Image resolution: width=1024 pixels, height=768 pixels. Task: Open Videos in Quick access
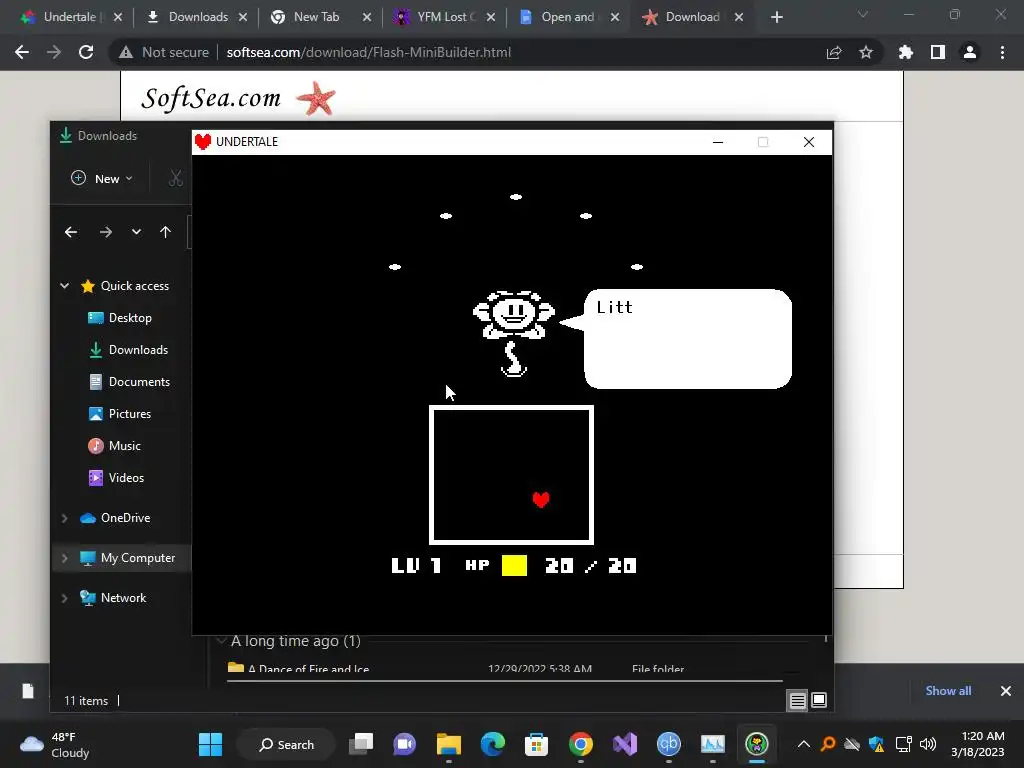[116, 477]
